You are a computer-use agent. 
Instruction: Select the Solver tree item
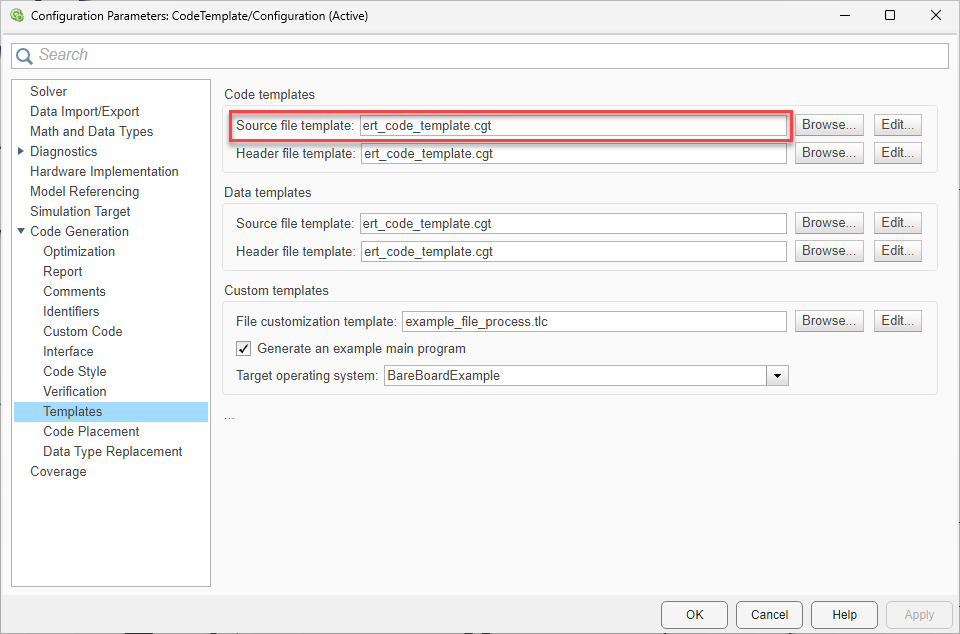pos(48,91)
